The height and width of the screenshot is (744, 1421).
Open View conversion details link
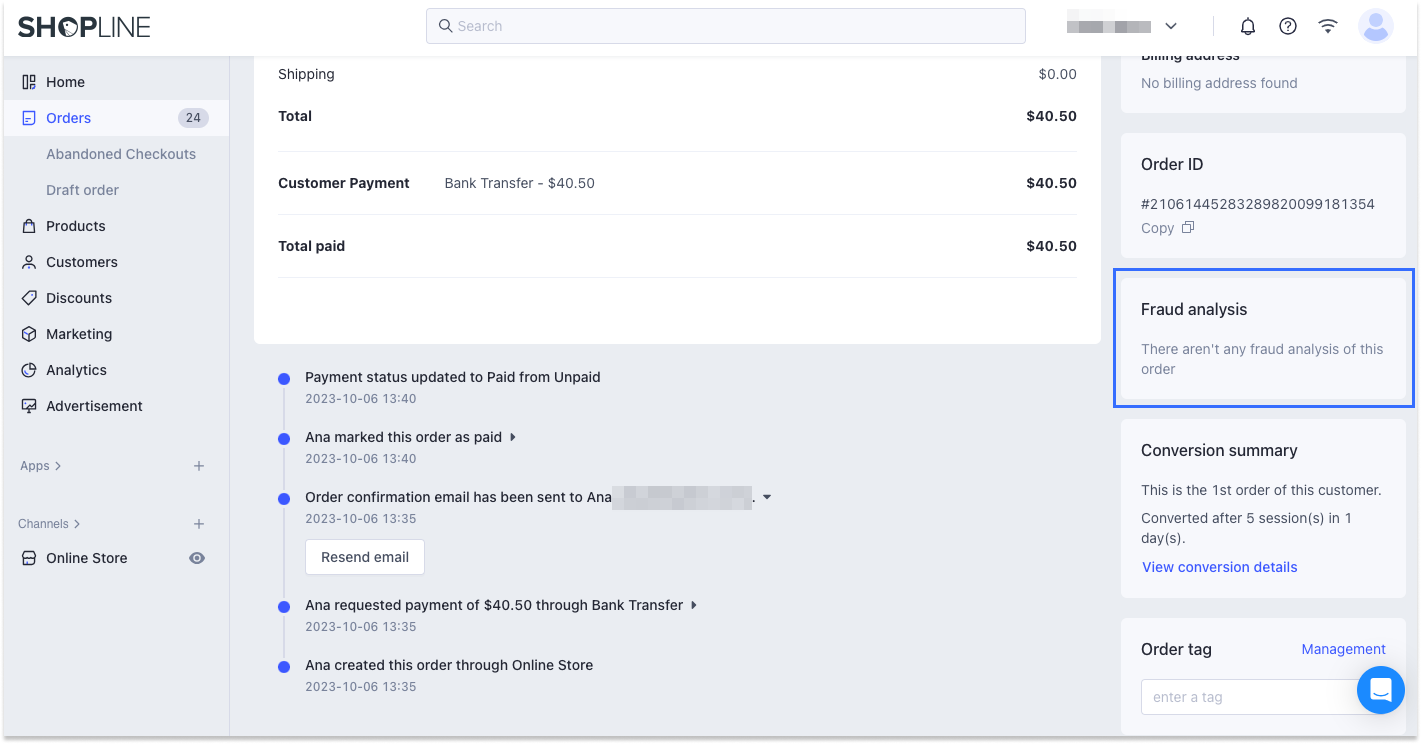1219,567
